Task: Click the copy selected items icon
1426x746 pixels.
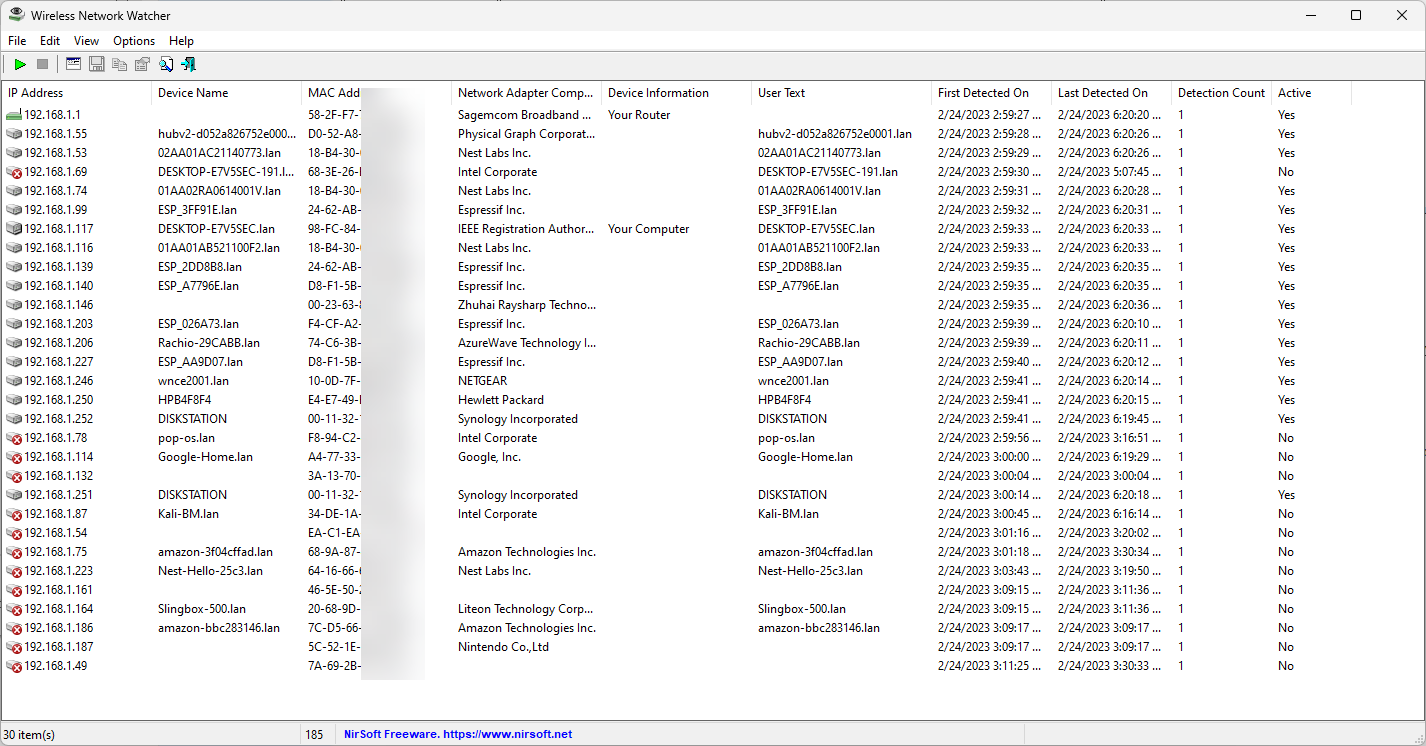Action: [120, 65]
